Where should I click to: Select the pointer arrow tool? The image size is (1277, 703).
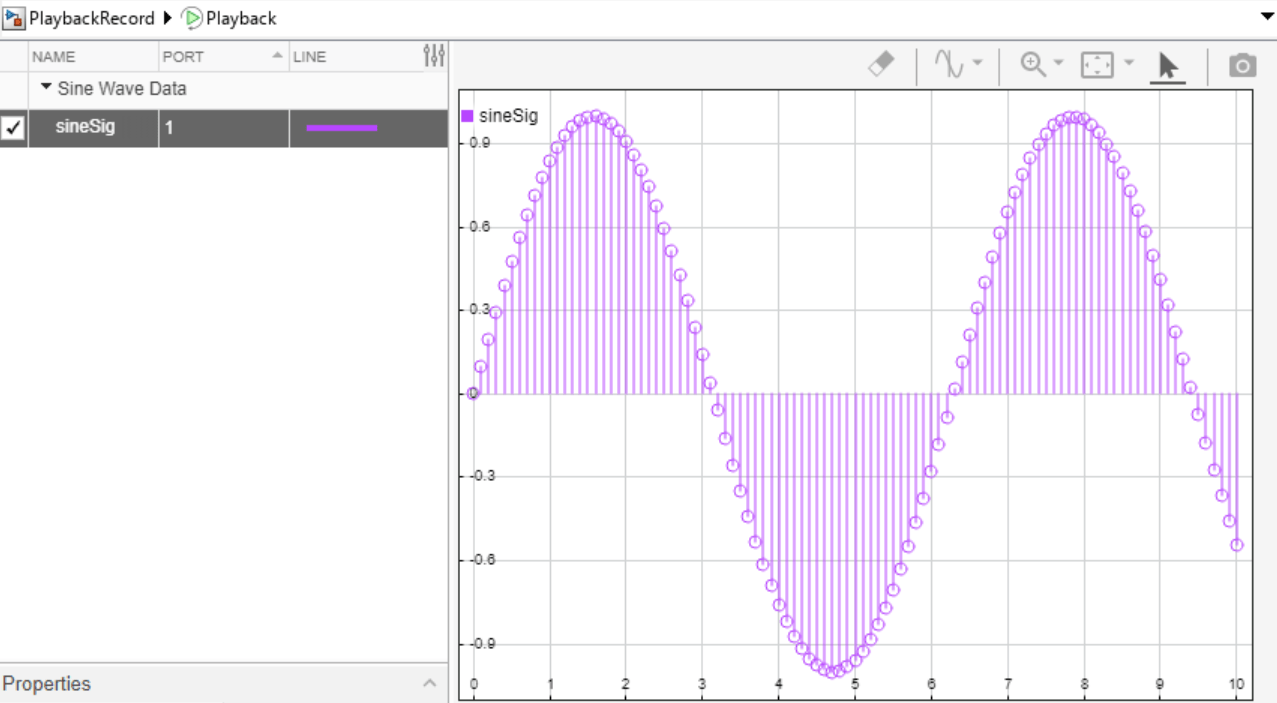click(x=1166, y=65)
